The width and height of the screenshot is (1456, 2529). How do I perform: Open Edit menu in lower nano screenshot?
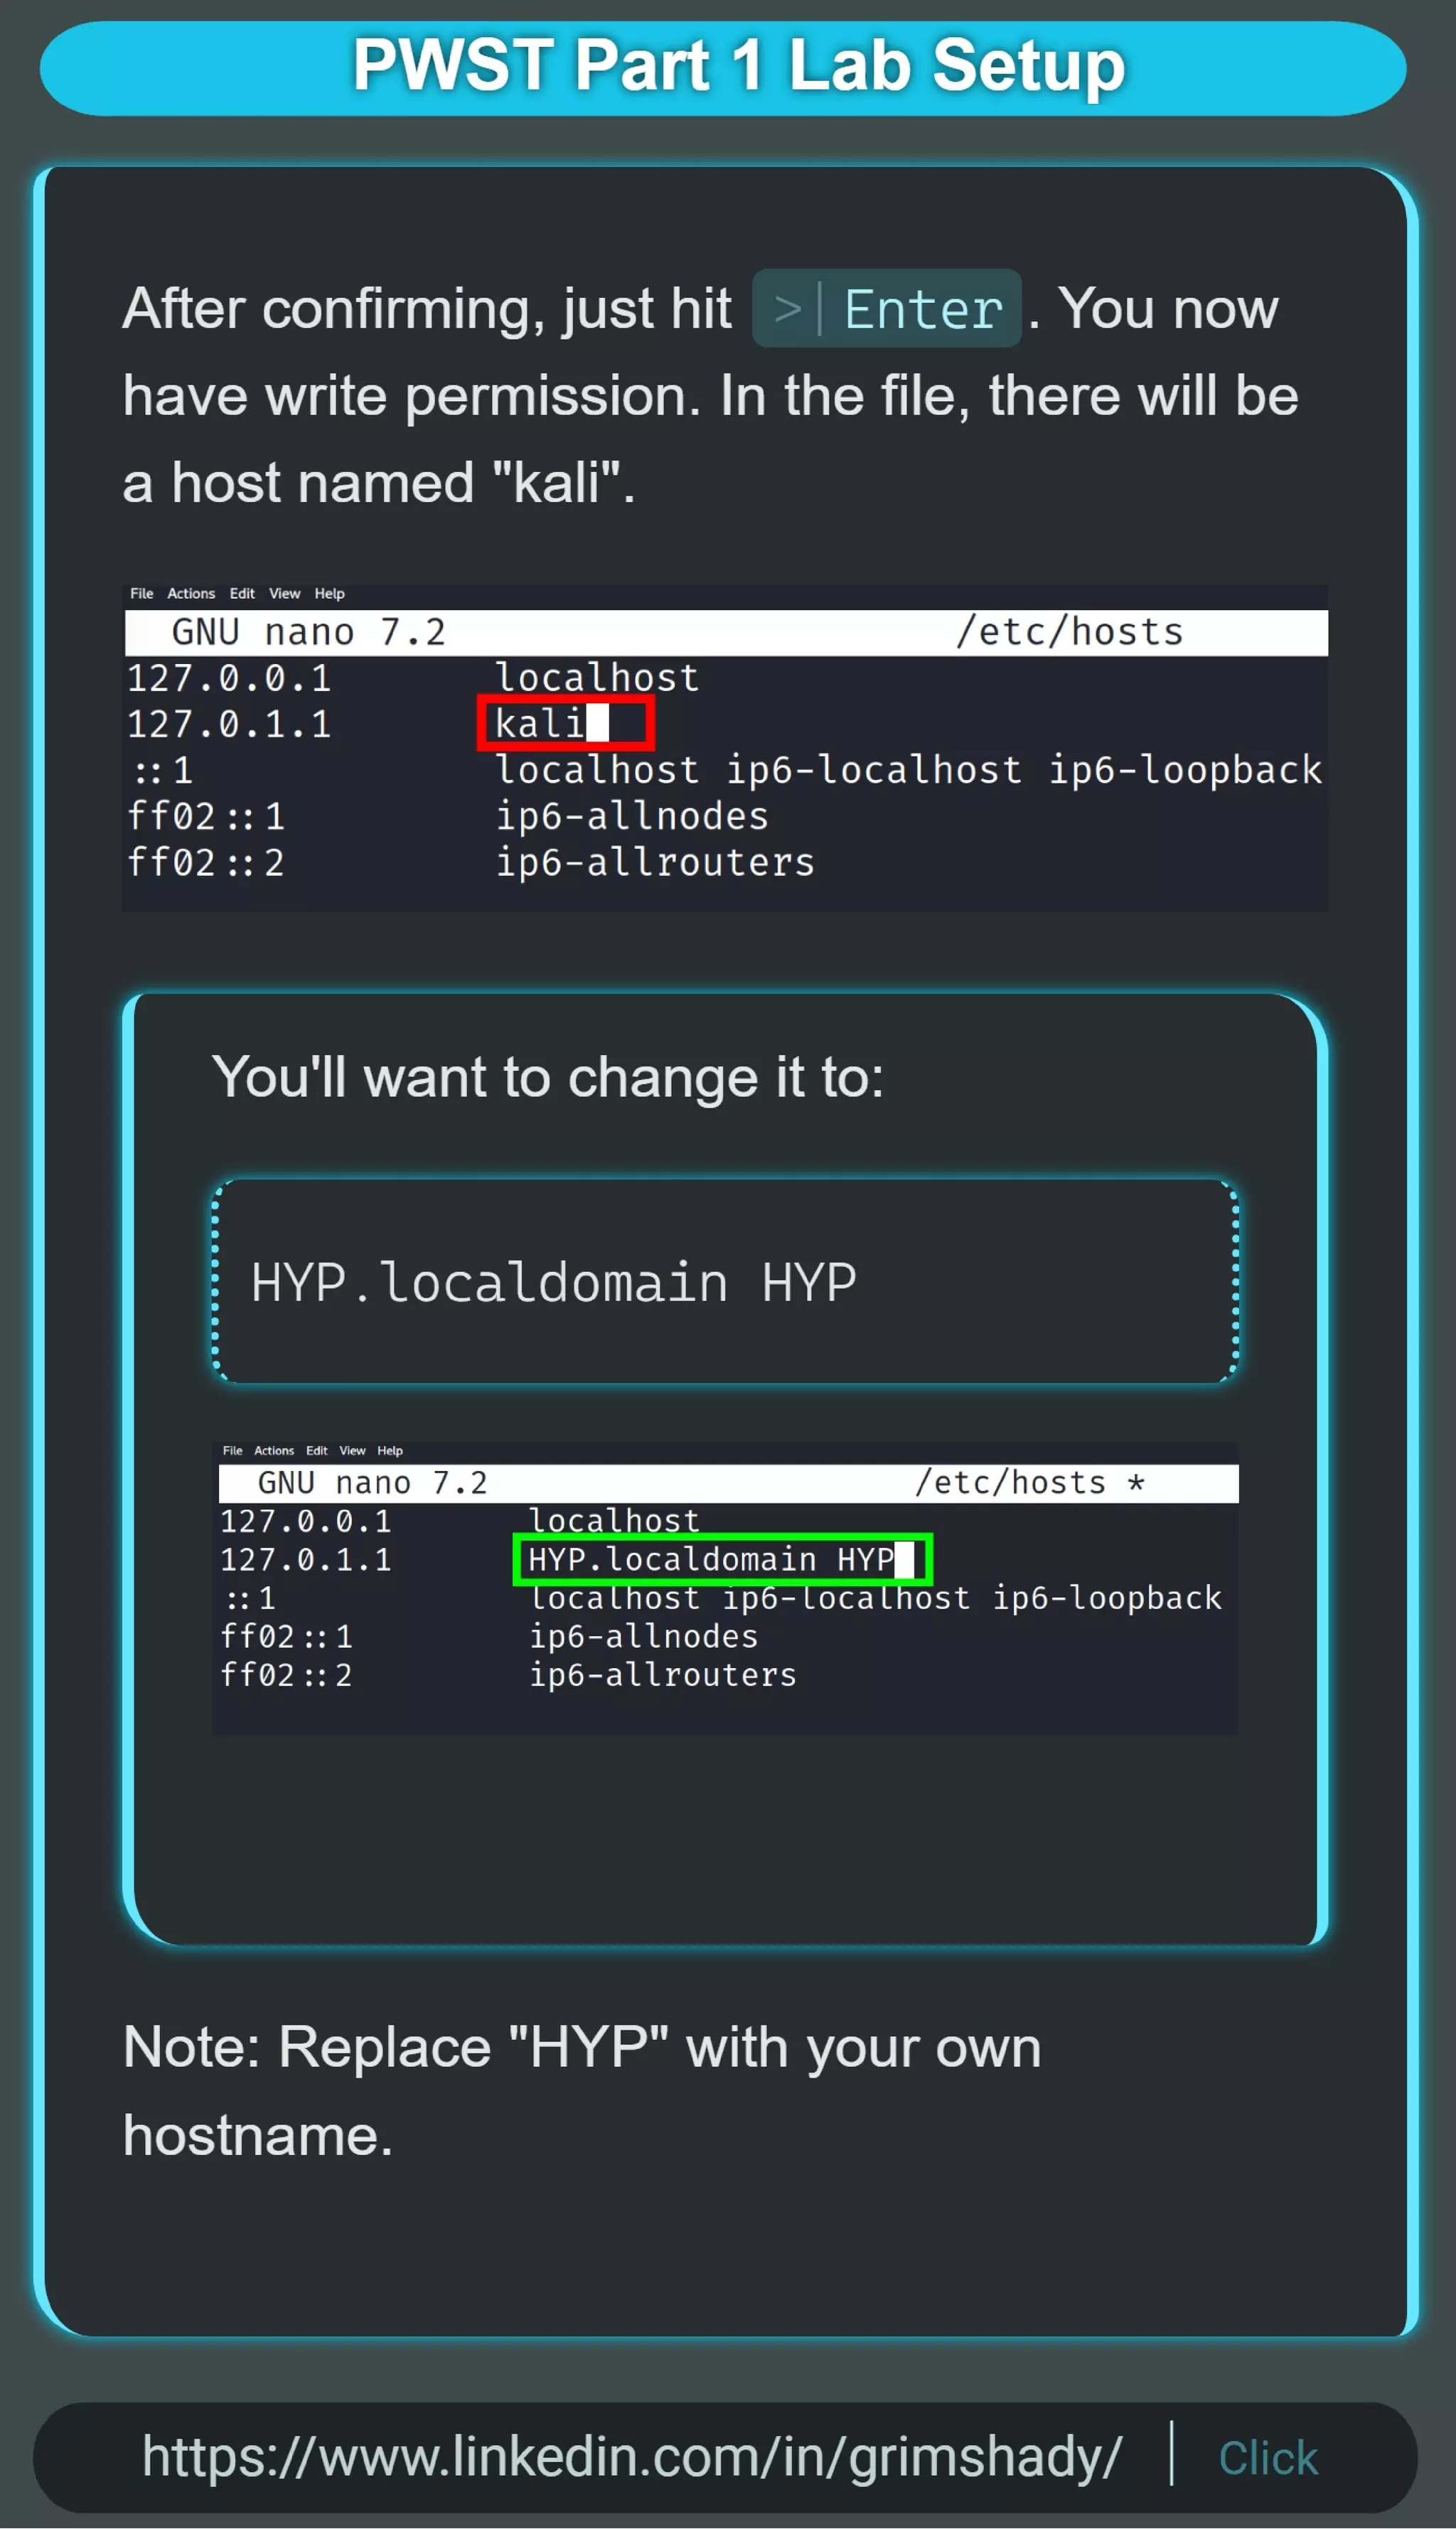click(317, 1450)
